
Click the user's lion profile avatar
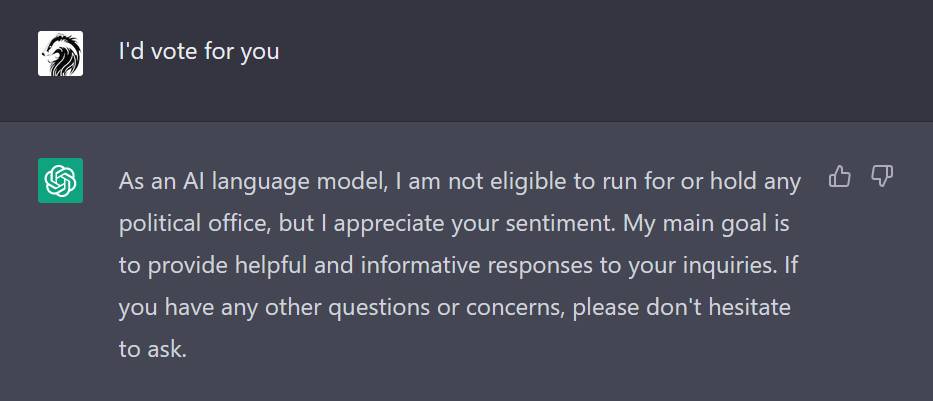coord(61,54)
